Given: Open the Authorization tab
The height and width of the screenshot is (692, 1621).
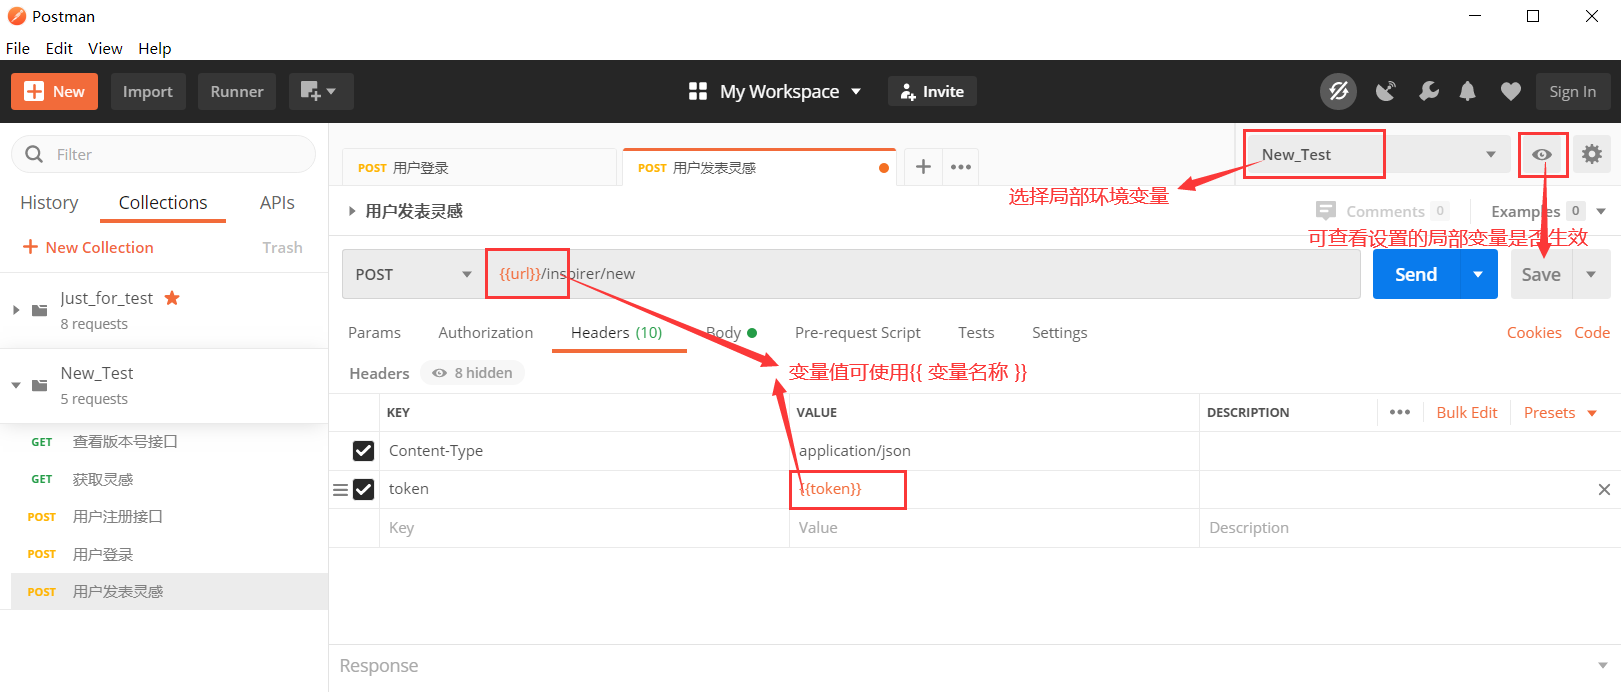Looking at the screenshot, I should pos(485,332).
